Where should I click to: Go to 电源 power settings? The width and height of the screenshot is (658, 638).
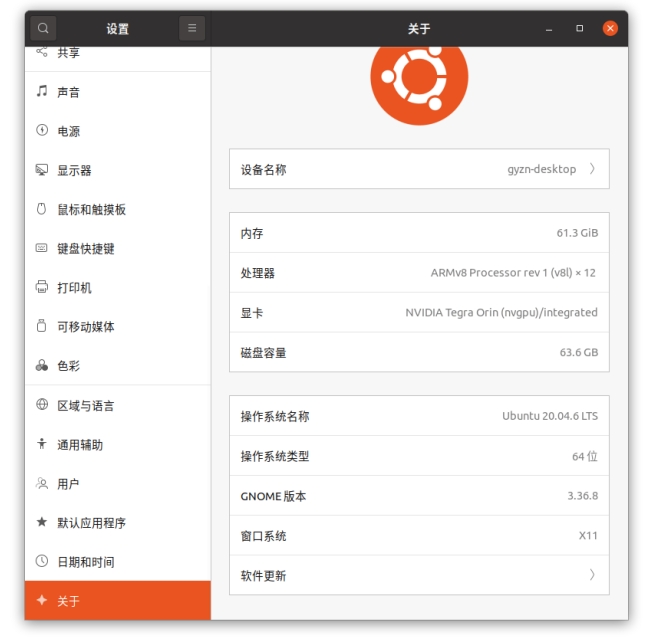coord(118,131)
